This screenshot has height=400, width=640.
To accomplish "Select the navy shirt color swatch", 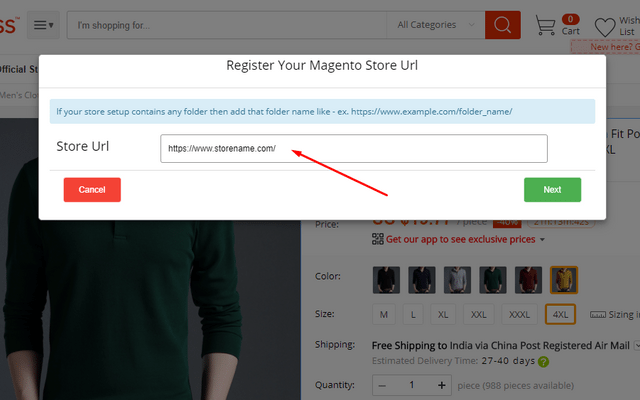I will 422,280.
